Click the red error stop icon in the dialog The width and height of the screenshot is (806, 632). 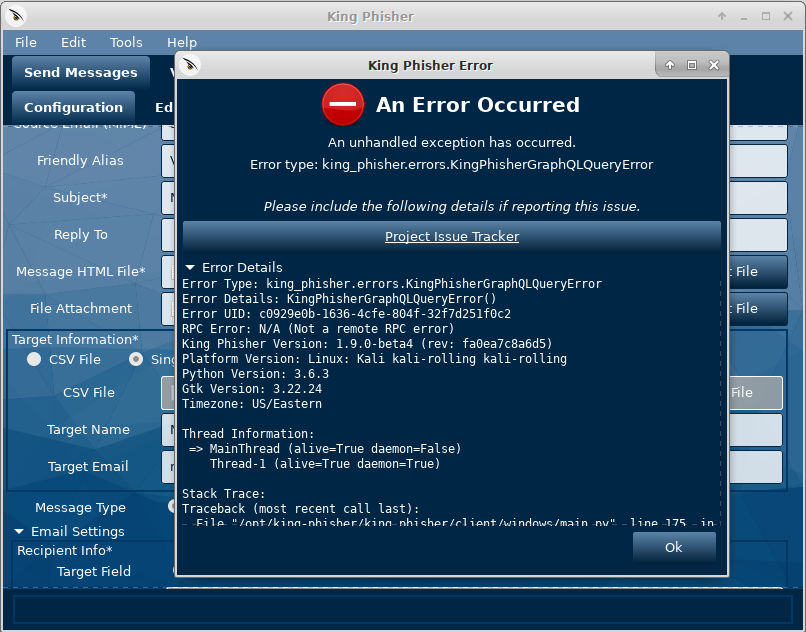(x=342, y=104)
